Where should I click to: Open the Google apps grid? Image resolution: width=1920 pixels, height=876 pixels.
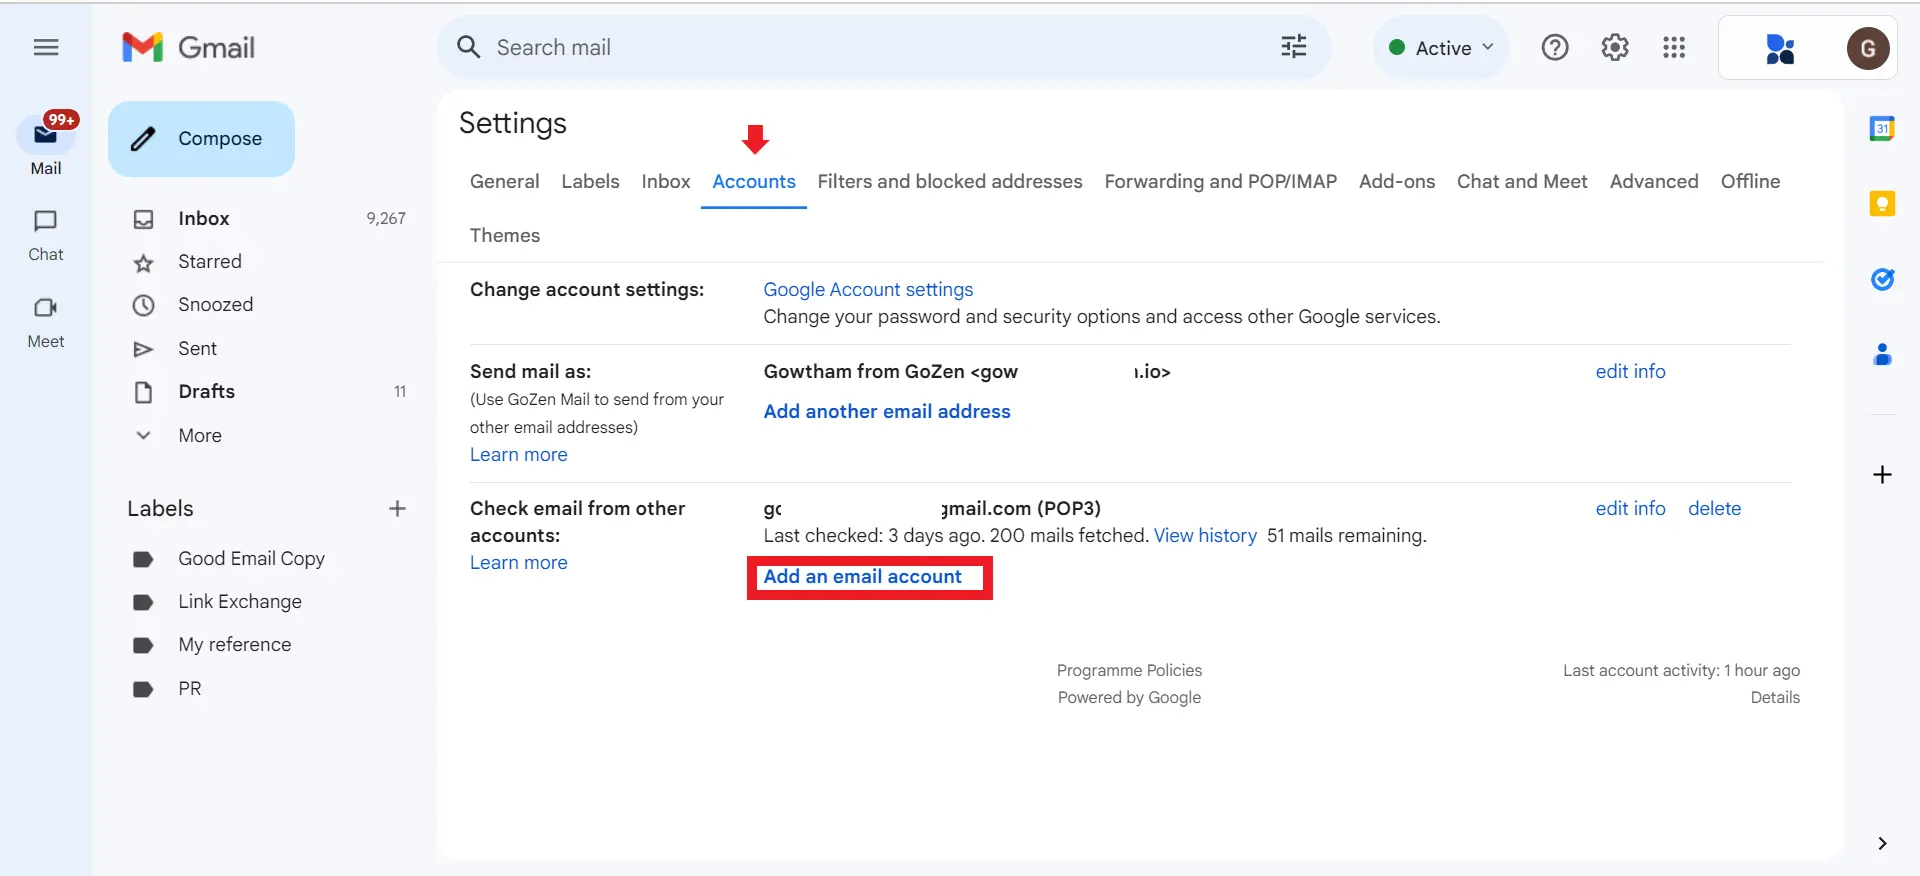tap(1674, 47)
